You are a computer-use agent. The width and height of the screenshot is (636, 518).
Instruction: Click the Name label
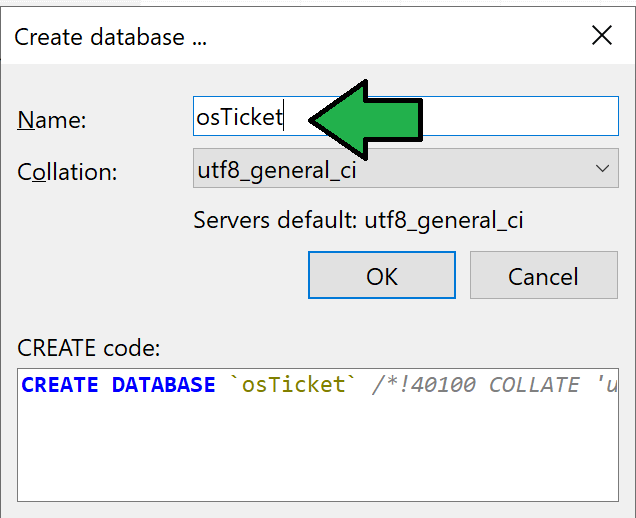coord(52,121)
